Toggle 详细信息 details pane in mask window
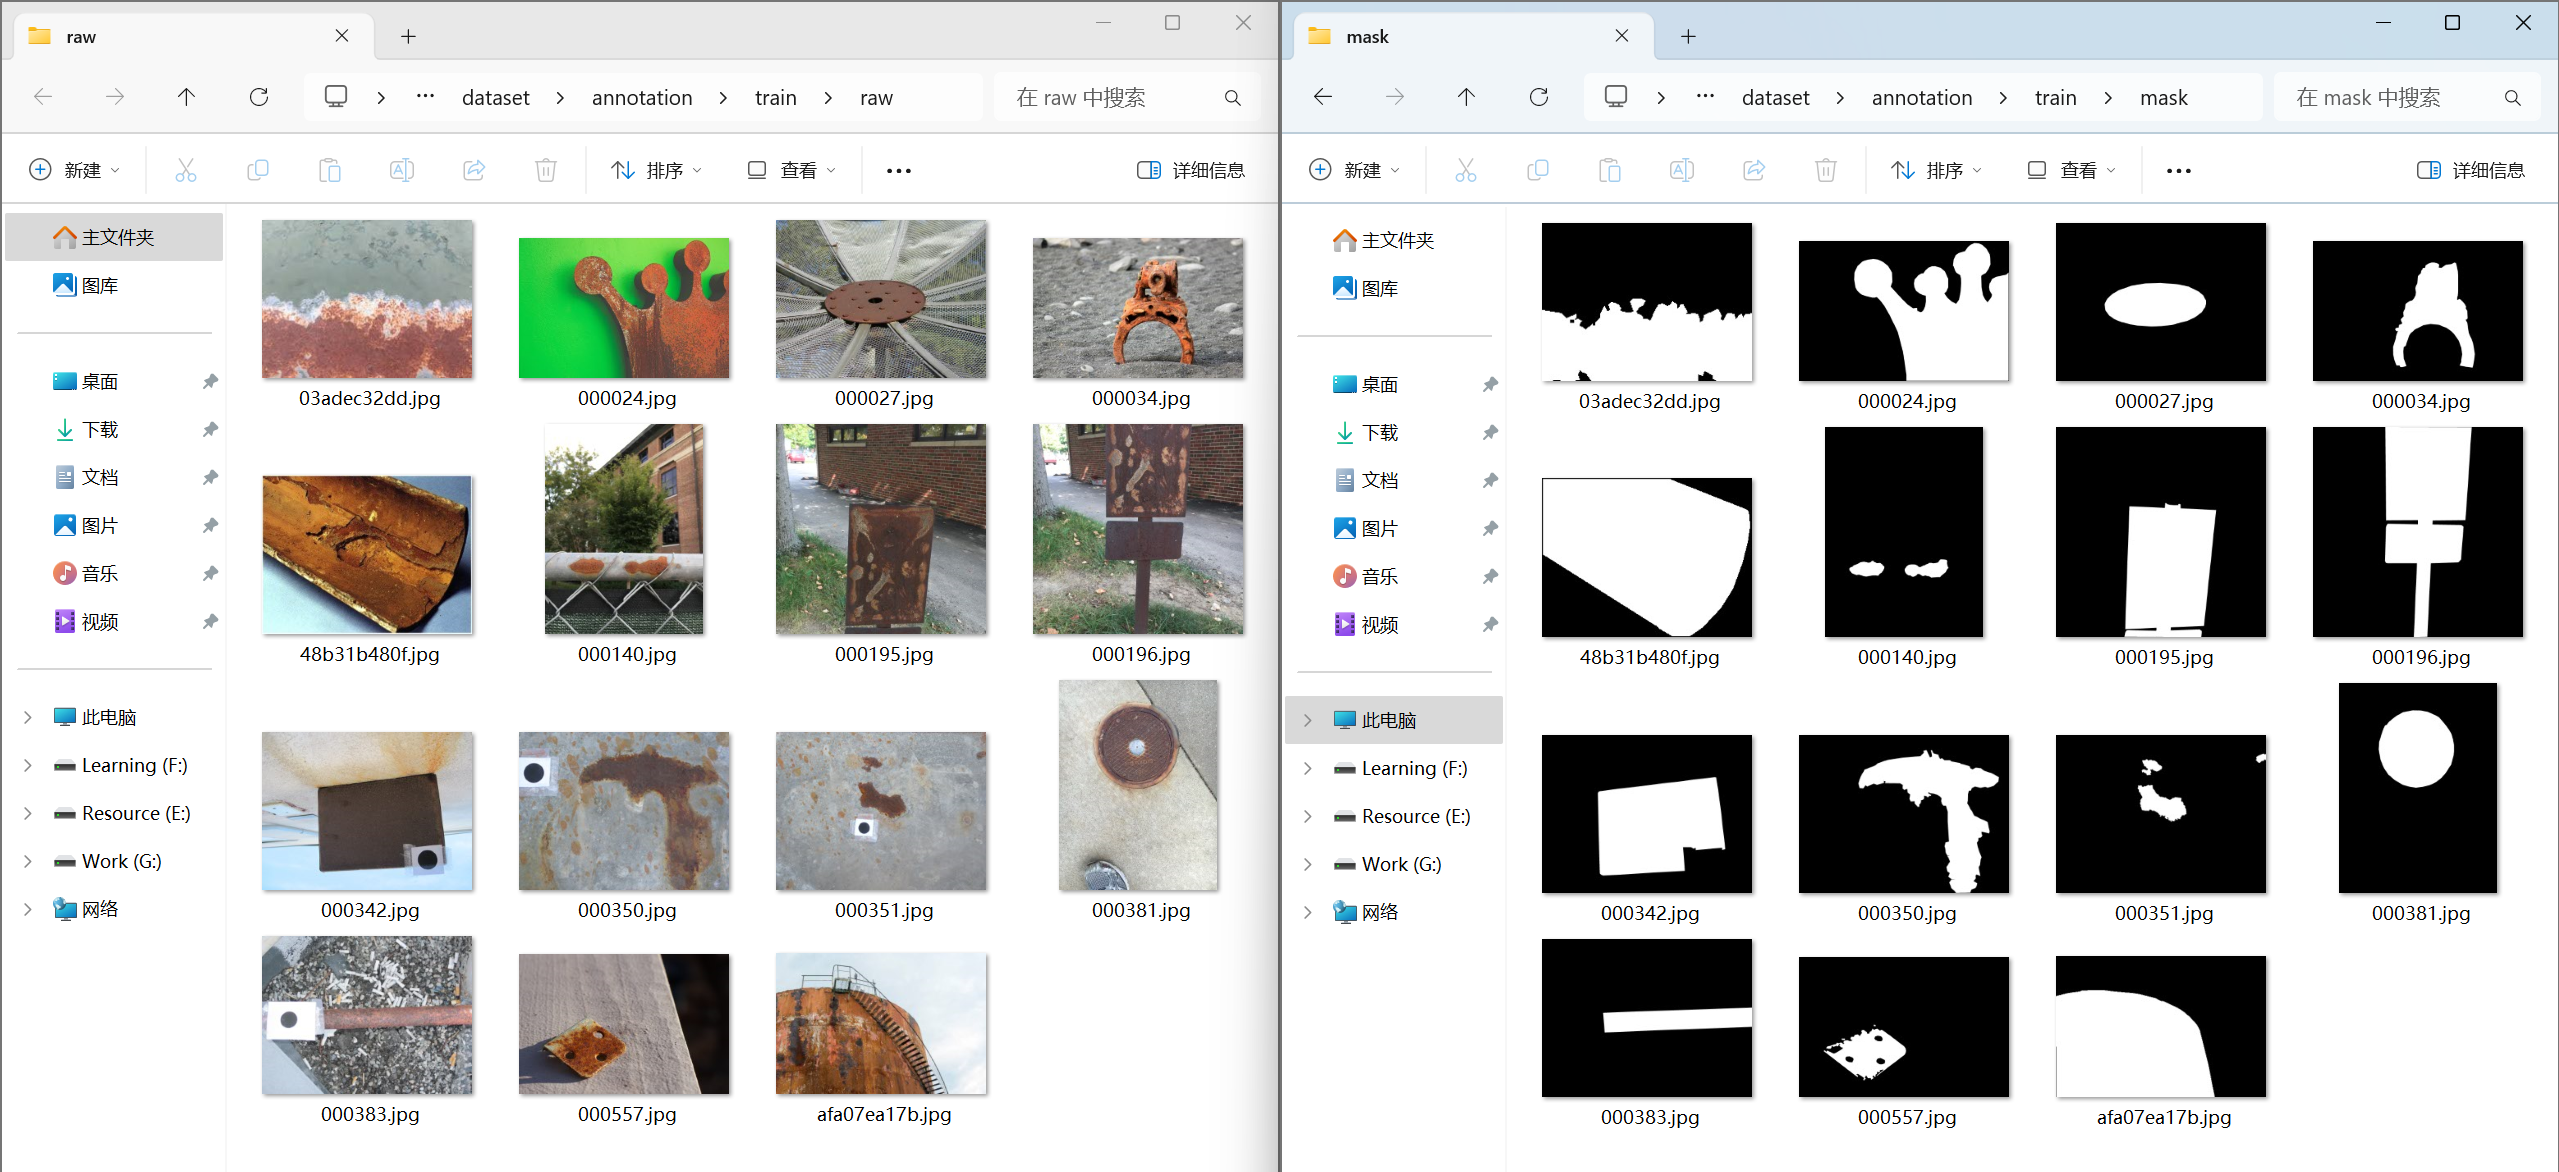This screenshot has height=1172, width=2559. tap(2474, 169)
